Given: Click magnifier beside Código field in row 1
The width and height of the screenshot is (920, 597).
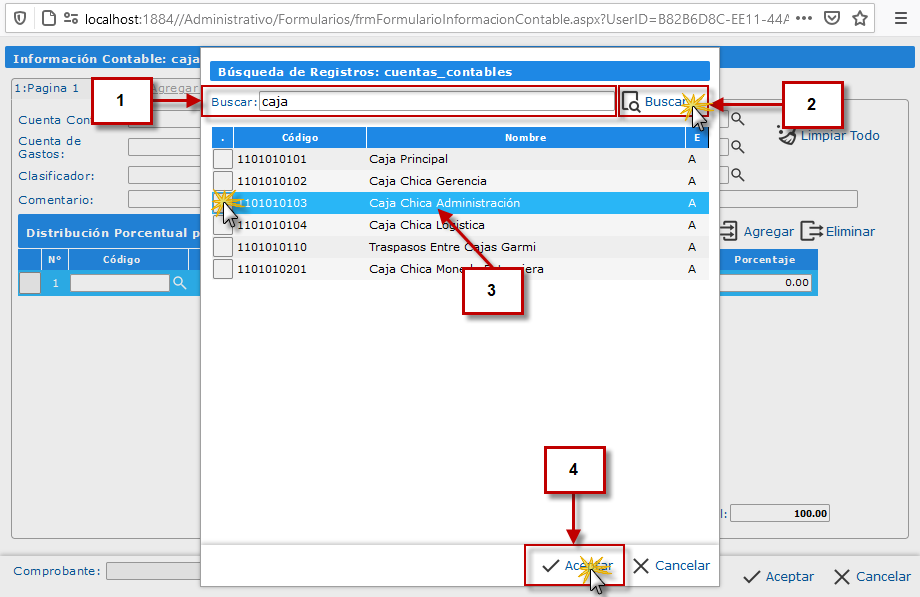Looking at the screenshot, I should [180, 283].
